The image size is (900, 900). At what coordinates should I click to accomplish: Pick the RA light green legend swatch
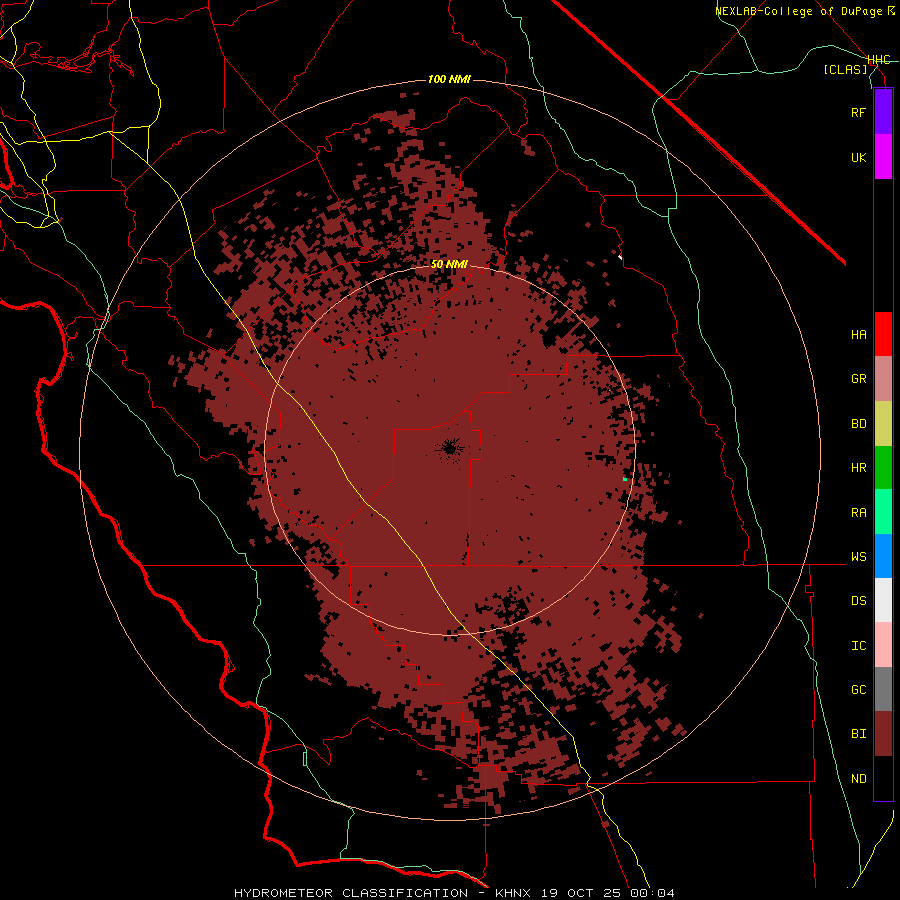[883, 512]
